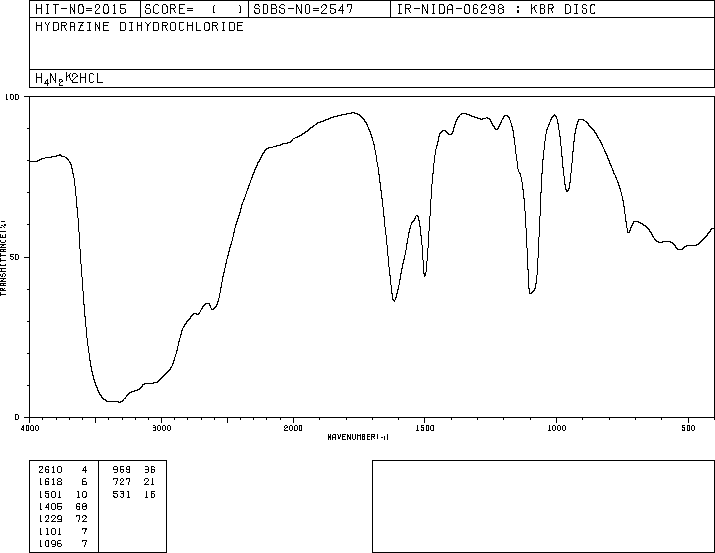The image size is (715, 553).
Task: Click the 2000 wavenumber axis label
Action: [x=293, y=428]
